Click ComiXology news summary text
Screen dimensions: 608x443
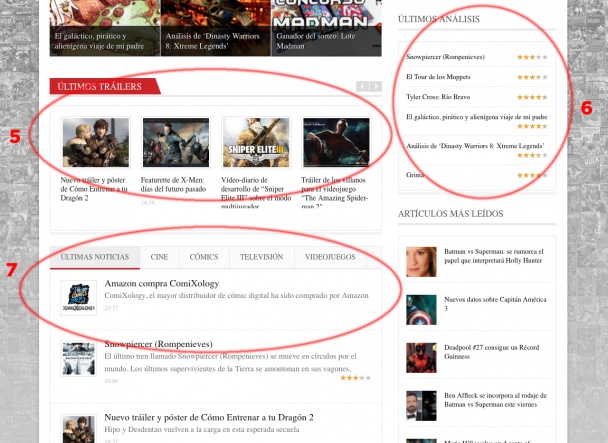(x=236, y=296)
